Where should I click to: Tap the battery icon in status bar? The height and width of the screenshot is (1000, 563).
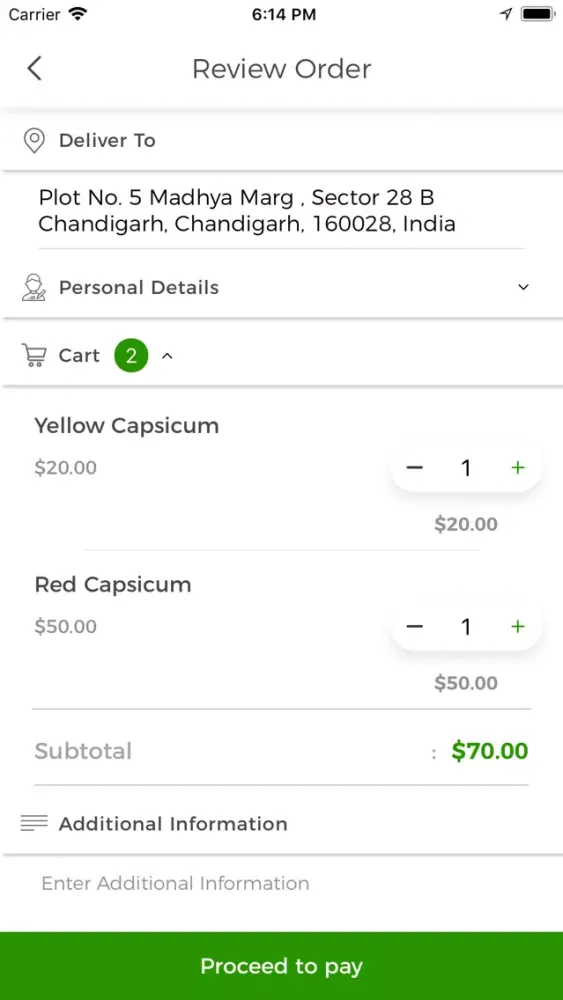537,14
